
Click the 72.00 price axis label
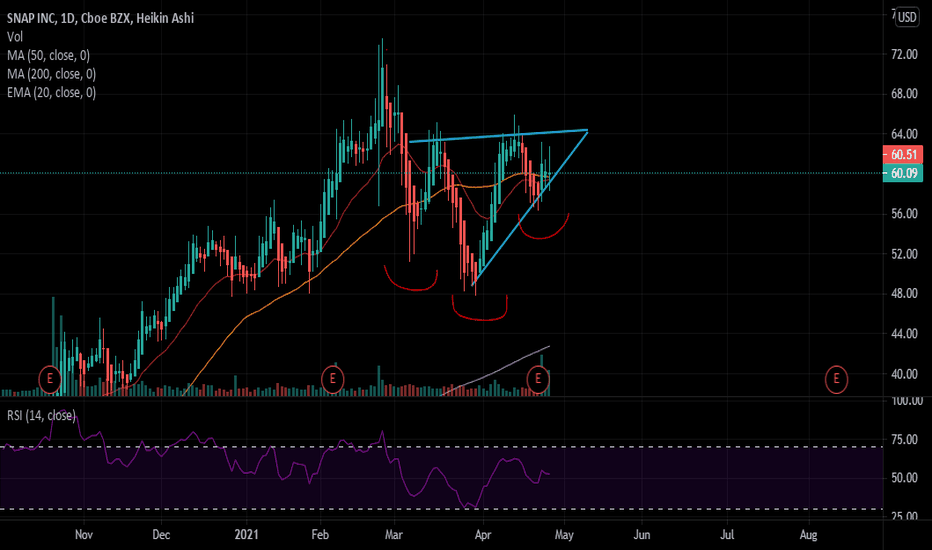904,55
